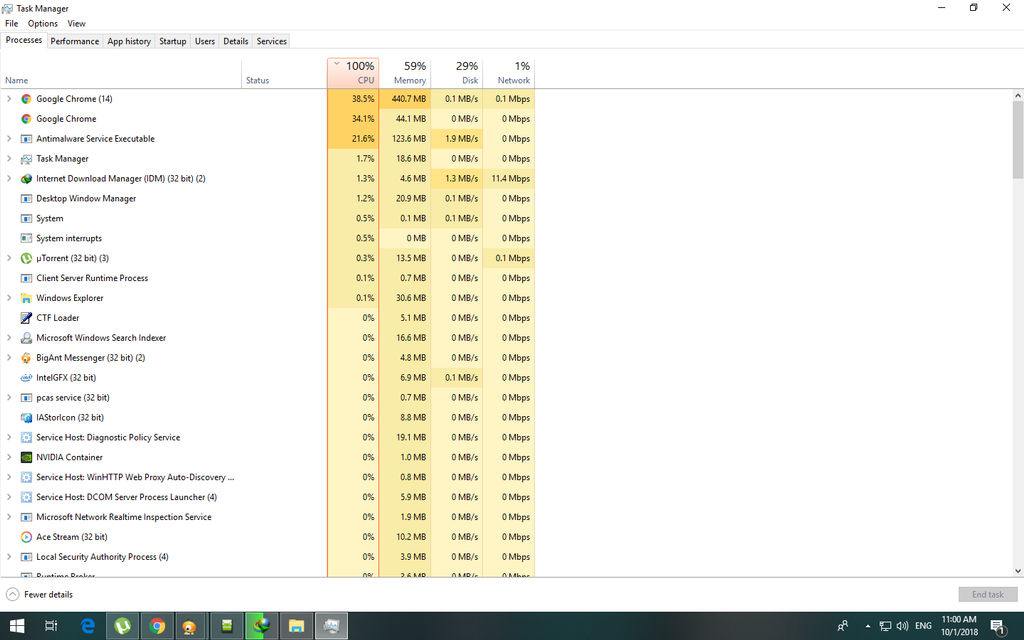The image size is (1024, 640).
Task: Sort processes by Network column
Action: pyautogui.click(x=509, y=72)
